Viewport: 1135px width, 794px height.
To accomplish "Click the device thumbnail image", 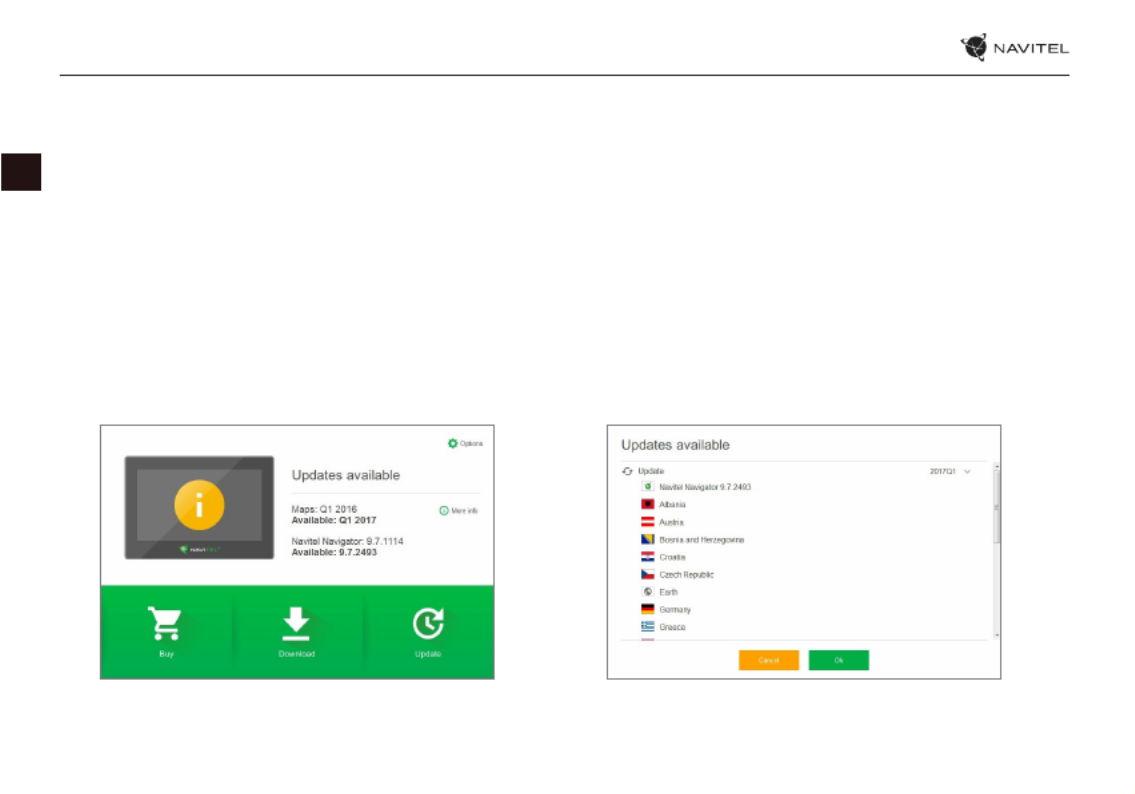I will (x=199, y=507).
